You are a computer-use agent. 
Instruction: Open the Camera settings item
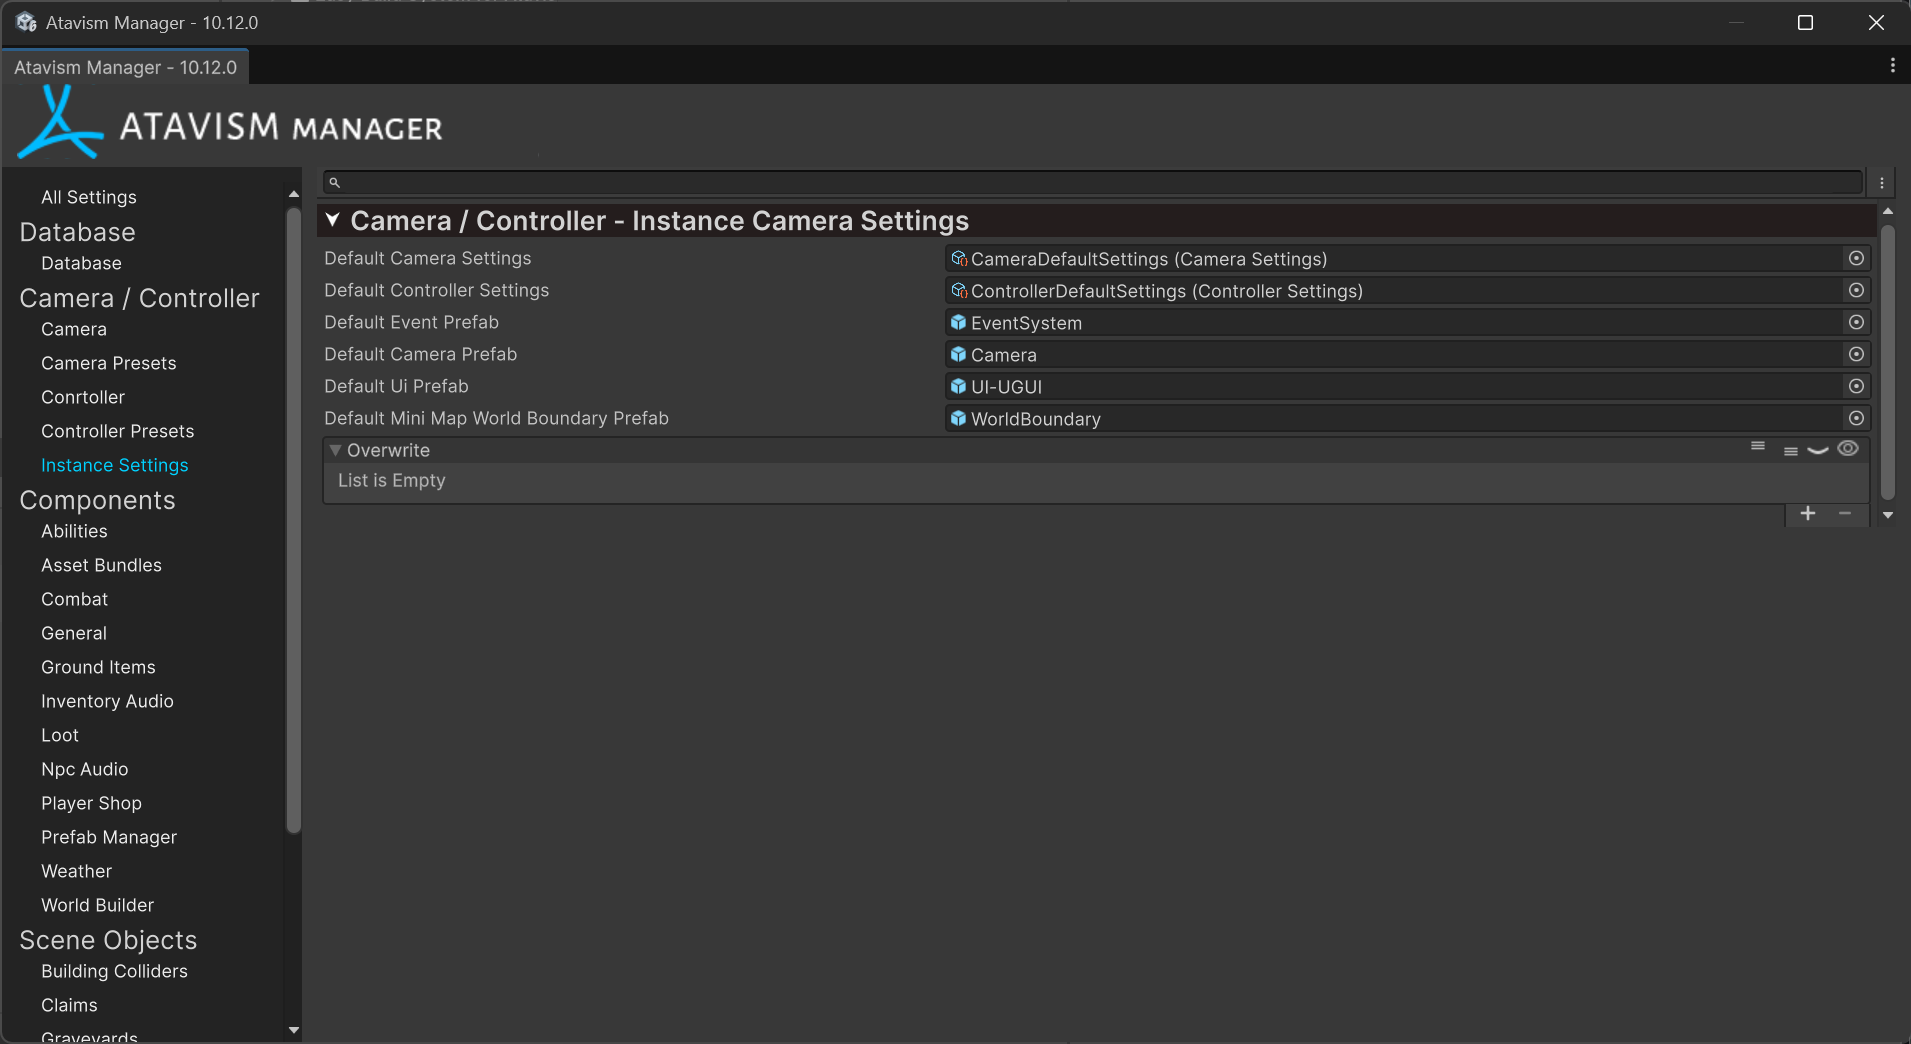(74, 329)
